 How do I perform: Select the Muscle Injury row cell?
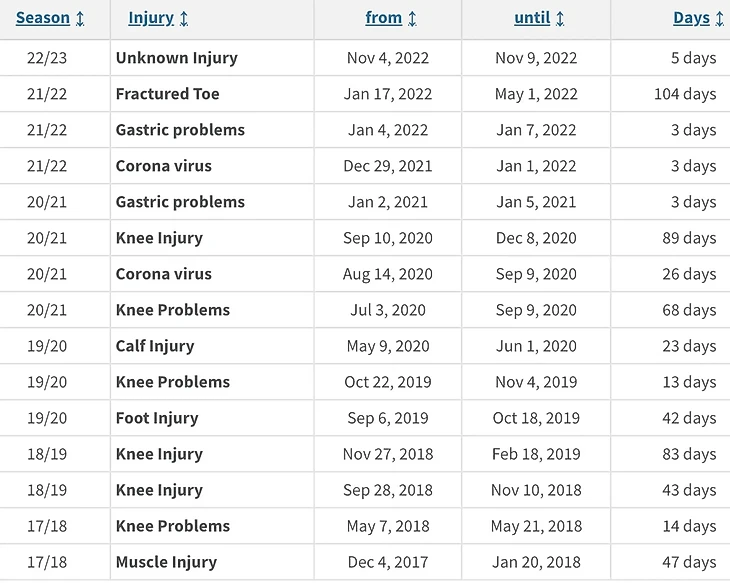[166, 562]
